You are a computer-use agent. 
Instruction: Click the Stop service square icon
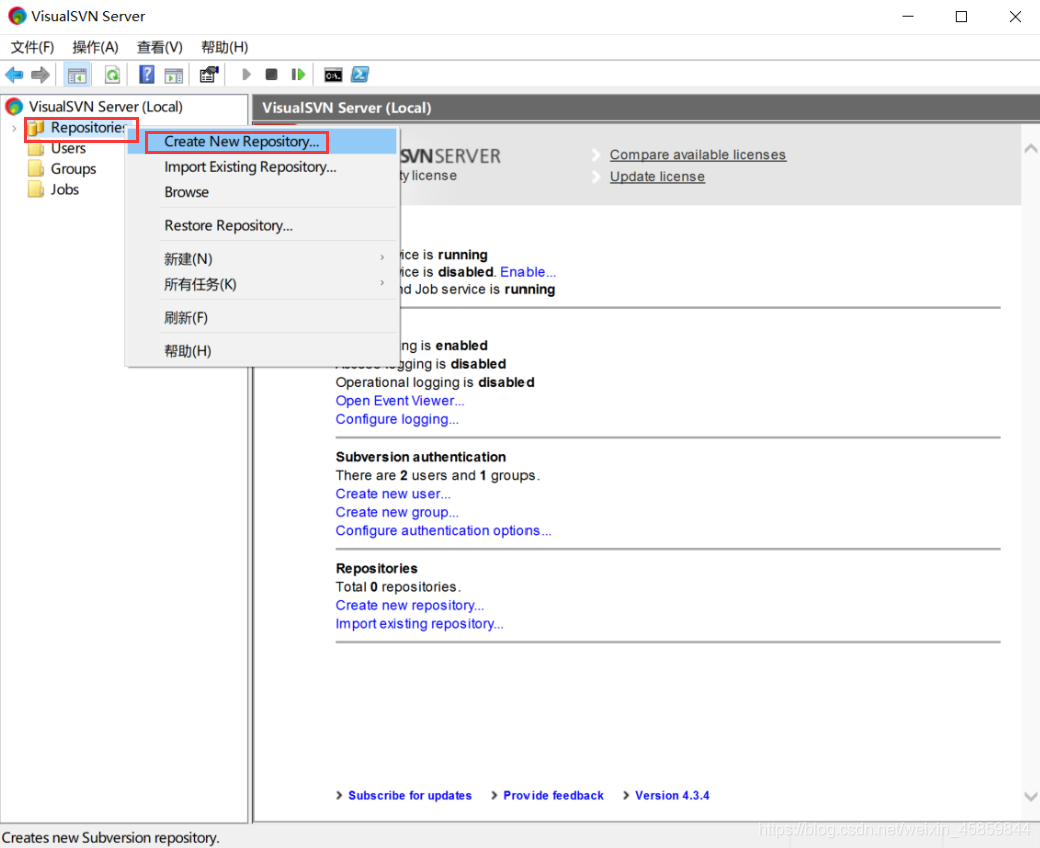coord(271,74)
